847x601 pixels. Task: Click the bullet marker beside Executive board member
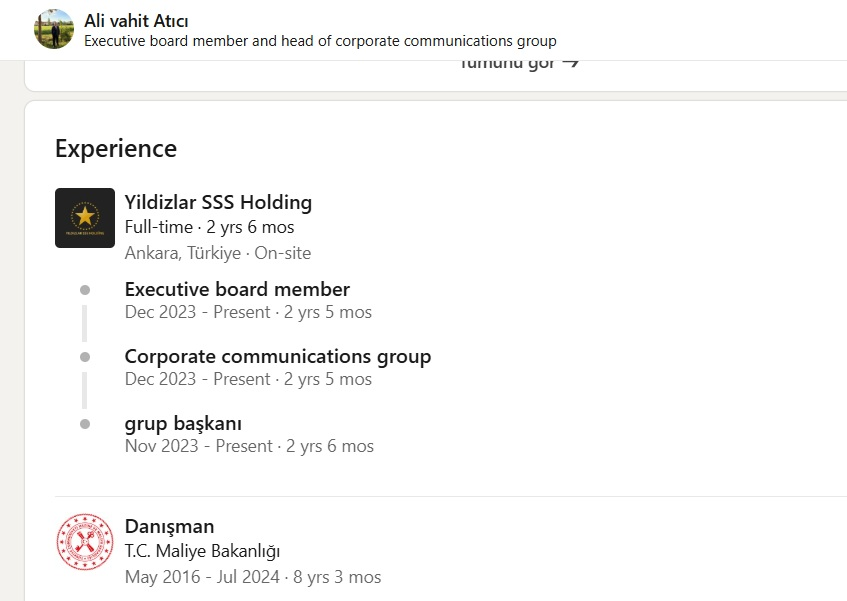(85, 290)
